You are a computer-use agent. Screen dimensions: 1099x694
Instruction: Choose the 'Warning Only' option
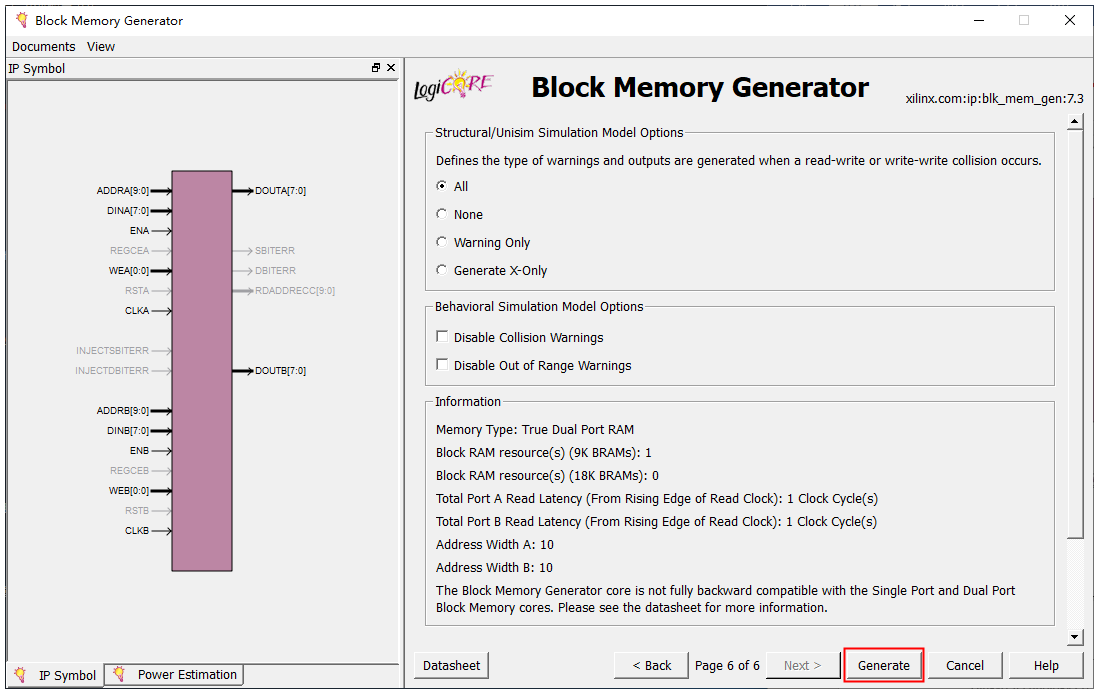[x=442, y=242]
